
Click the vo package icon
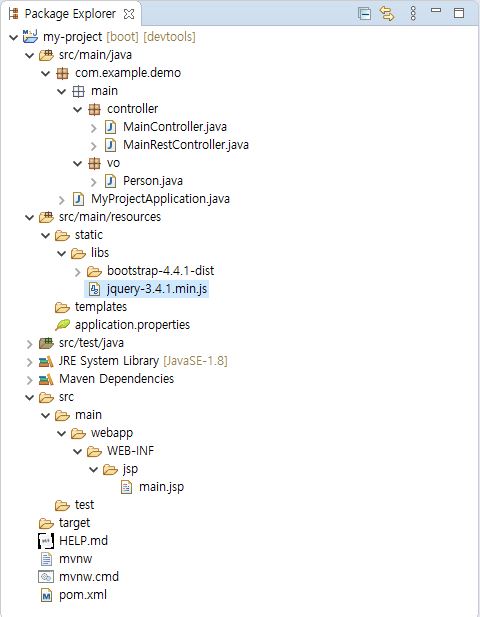(94, 163)
